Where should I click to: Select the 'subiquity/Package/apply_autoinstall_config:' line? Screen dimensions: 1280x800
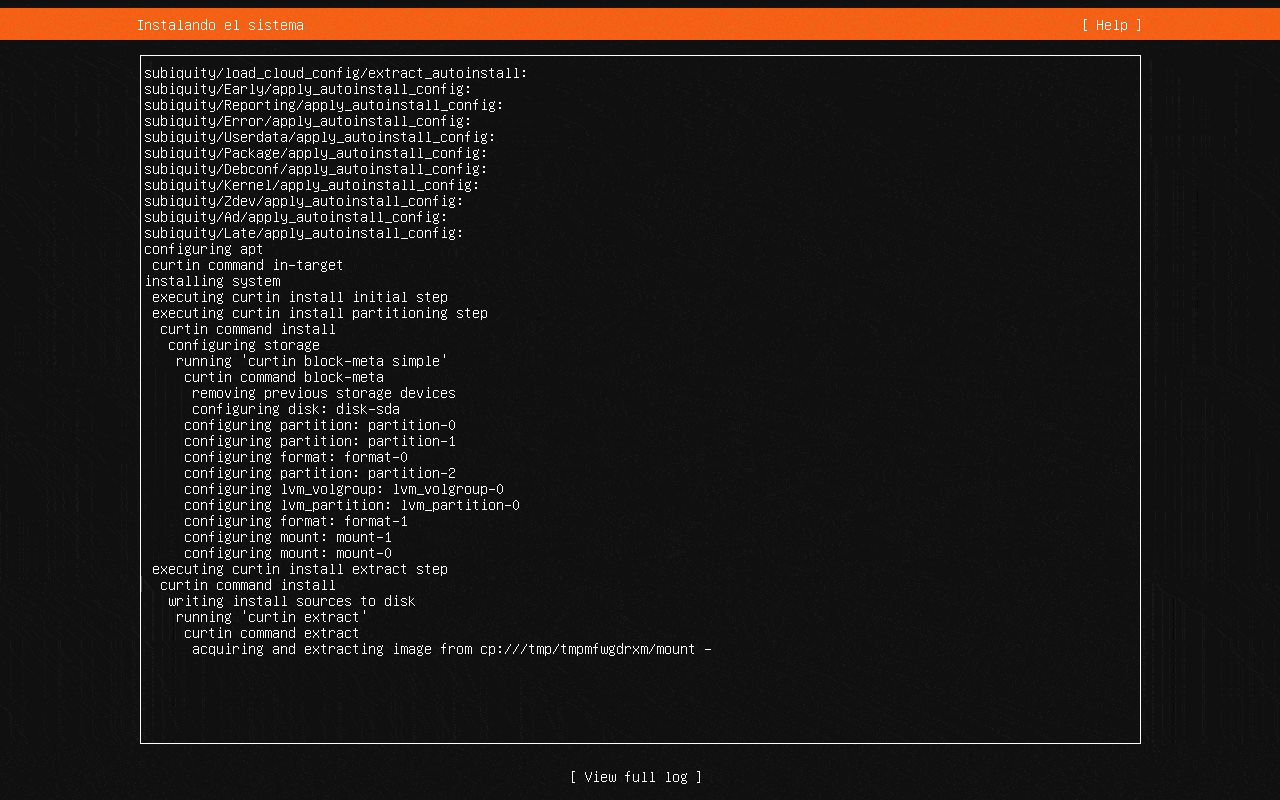(x=316, y=153)
